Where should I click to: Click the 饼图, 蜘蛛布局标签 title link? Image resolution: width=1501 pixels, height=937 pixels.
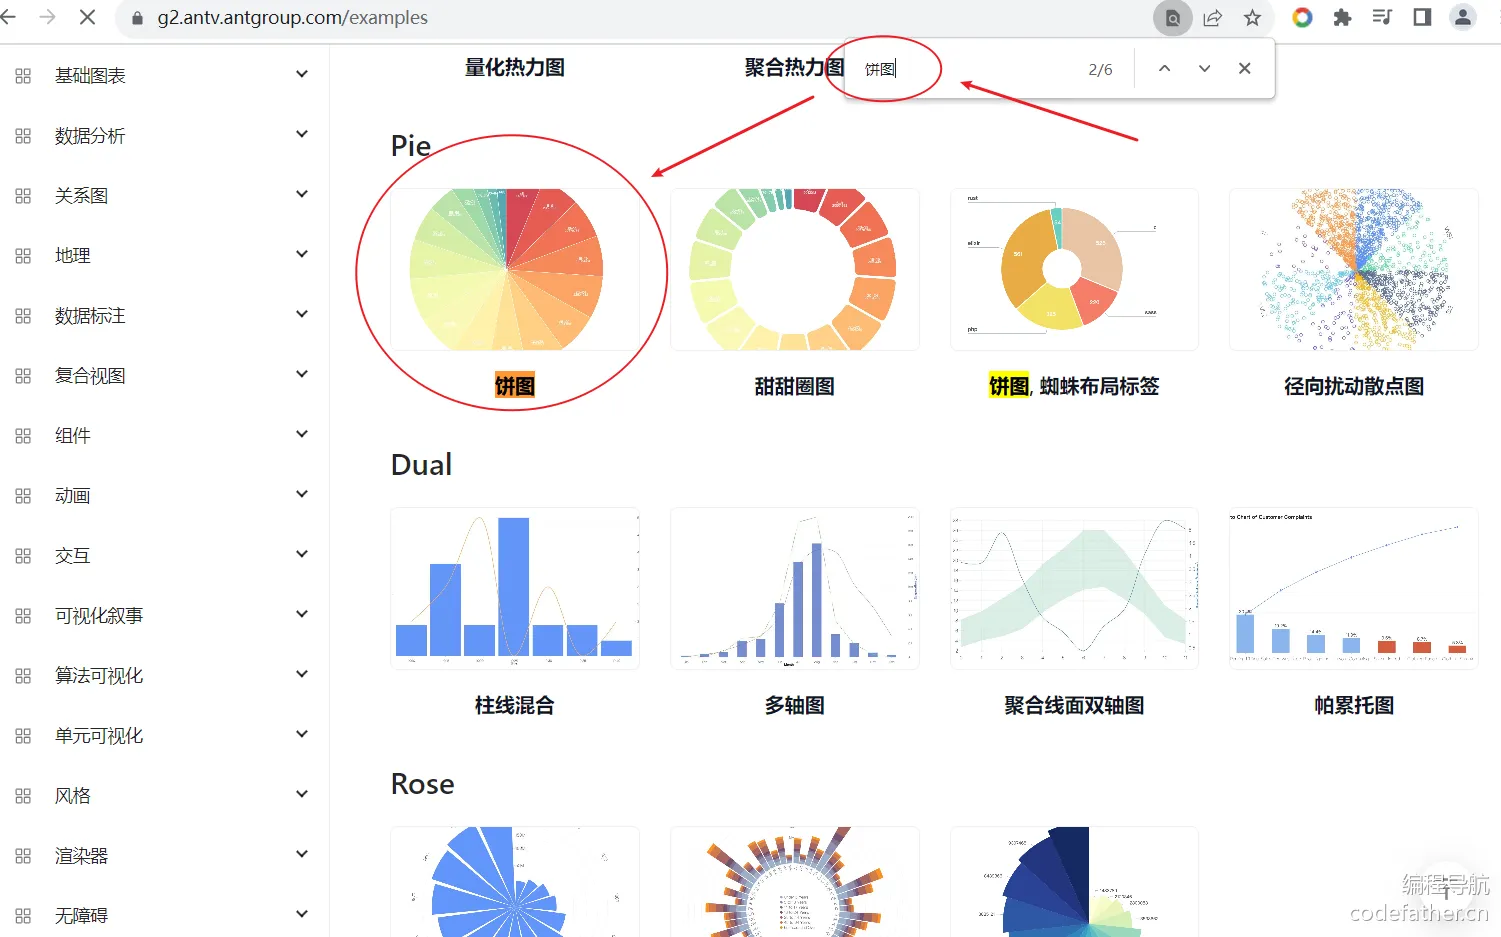(x=1074, y=386)
